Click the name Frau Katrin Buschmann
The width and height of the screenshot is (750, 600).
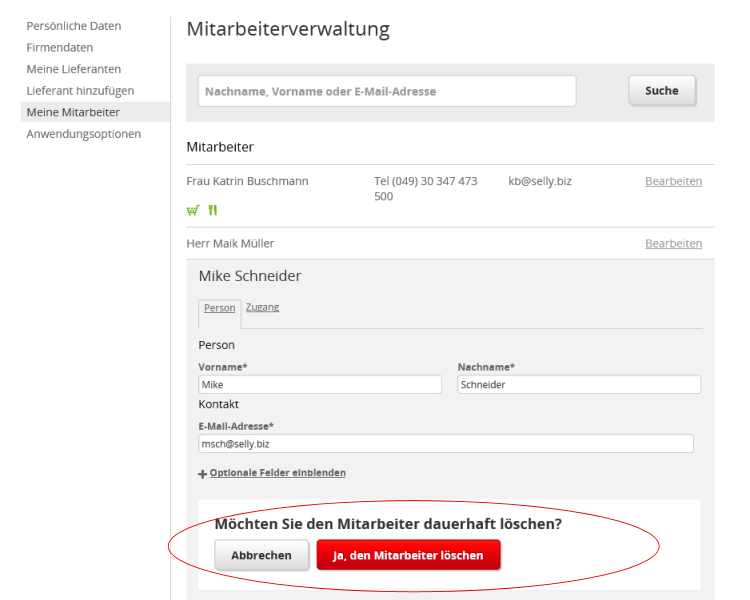(x=247, y=181)
